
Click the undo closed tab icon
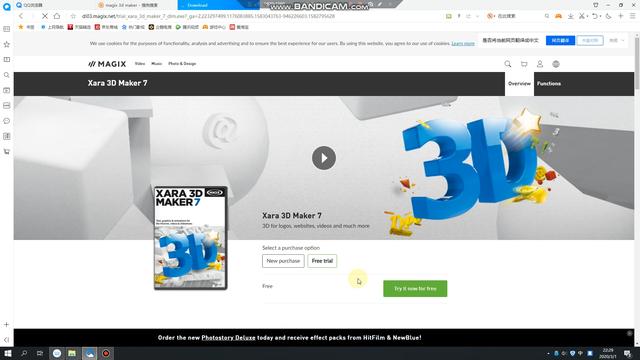pos(595,16)
